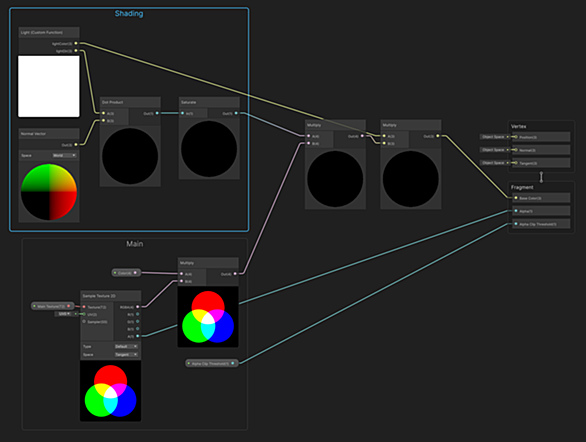Viewport: 586px width, 442px height.
Task: Click the Shading group title
Action: pyautogui.click(x=129, y=14)
